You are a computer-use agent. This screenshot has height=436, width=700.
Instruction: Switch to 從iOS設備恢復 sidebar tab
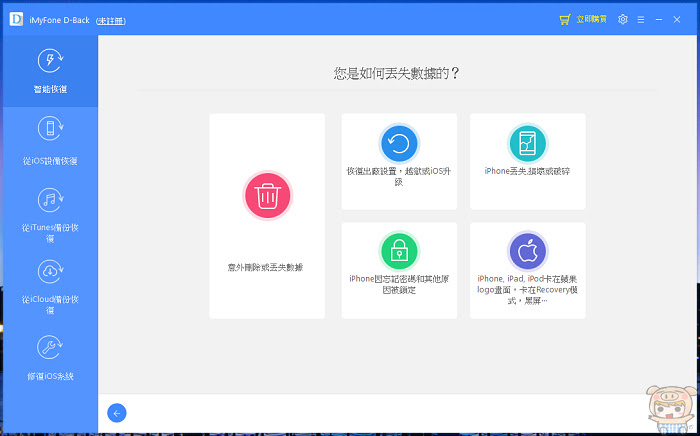pos(50,142)
